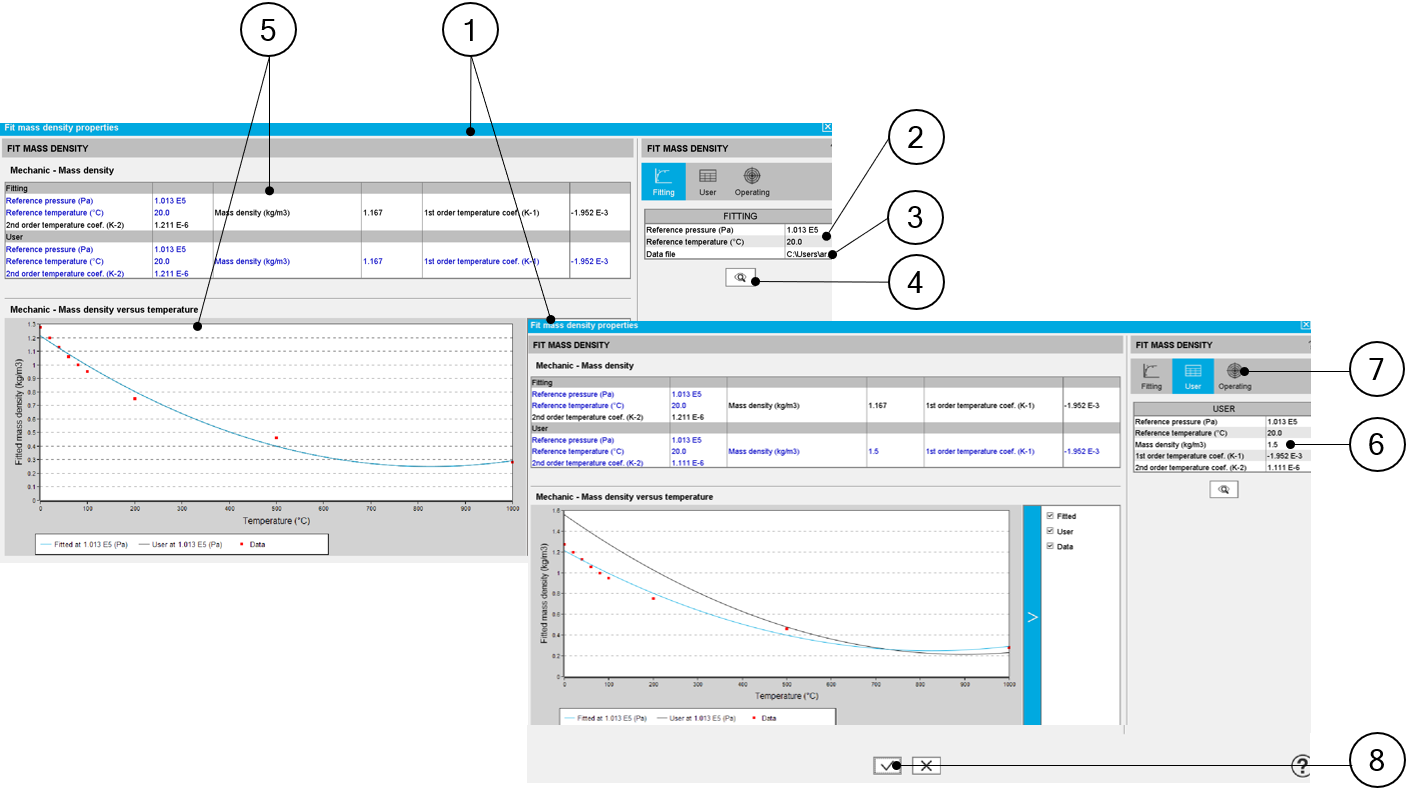Edit Mass density value 1.5 in USER table
The image size is (1414, 796).
[1286, 444]
